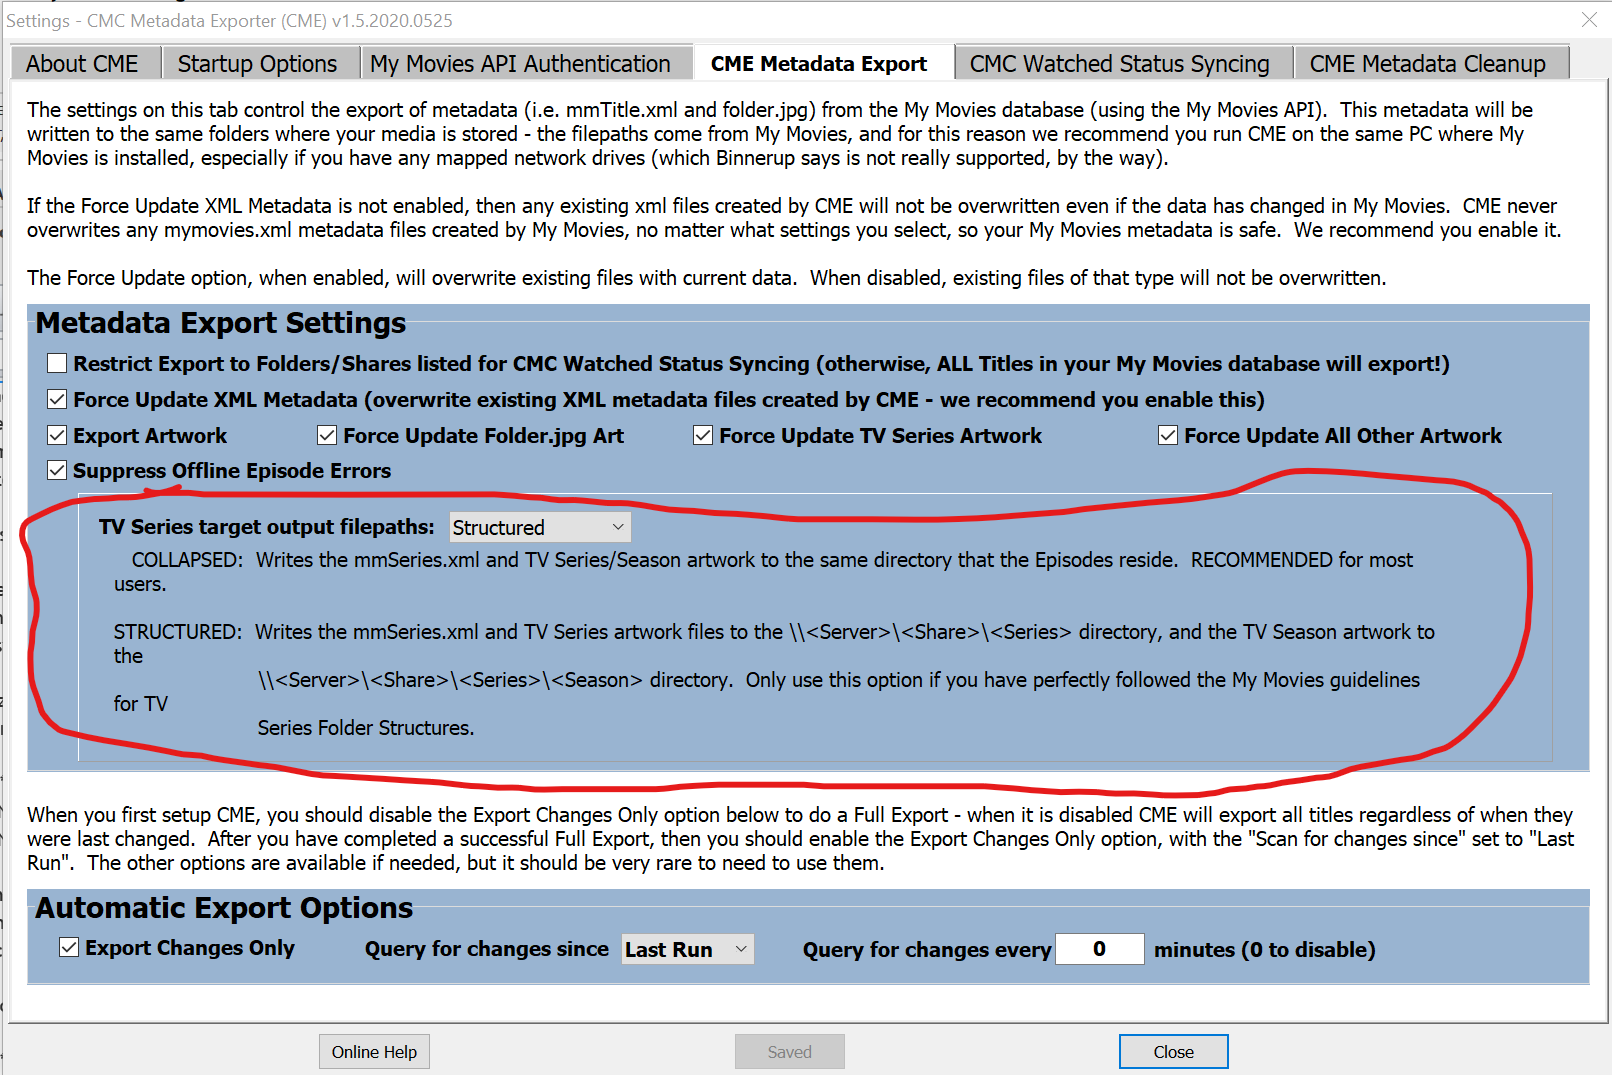This screenshot has height=1075, width=1612.
Task: Click the Saved button
Action: click(790, 1052)
